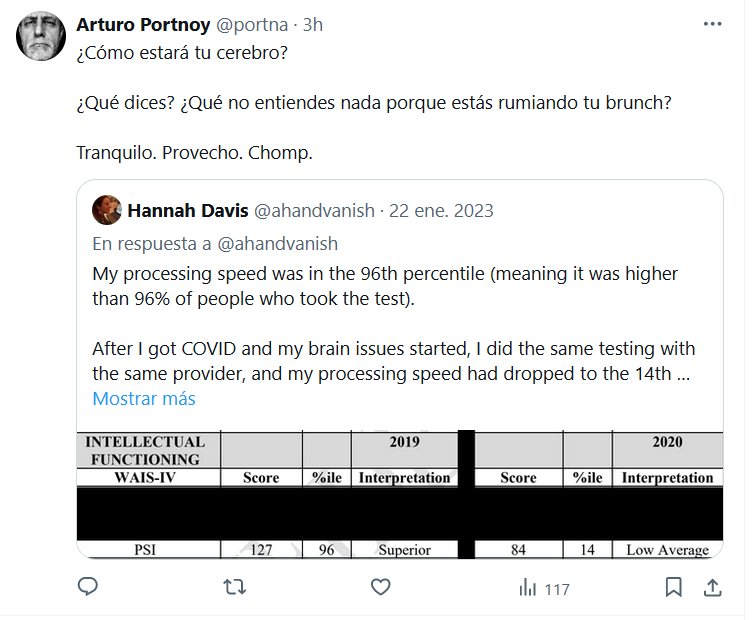
Task: Expand quoted tweet with Mostrar más
Action: tap(144, 398)
